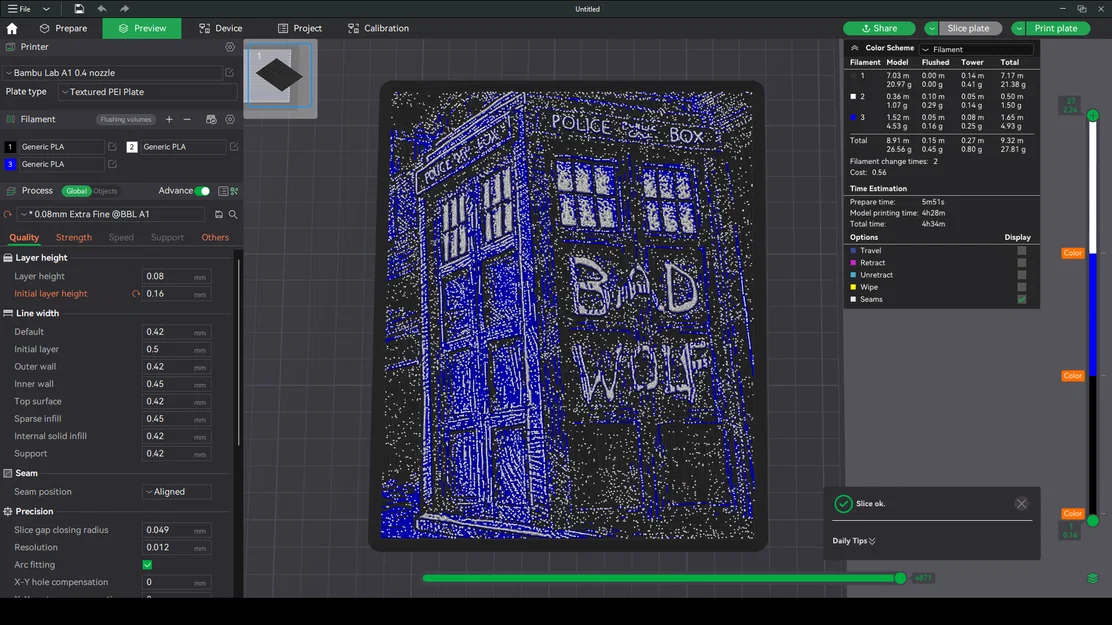
Task: Click the Share button
Action: tap(879, 28)
